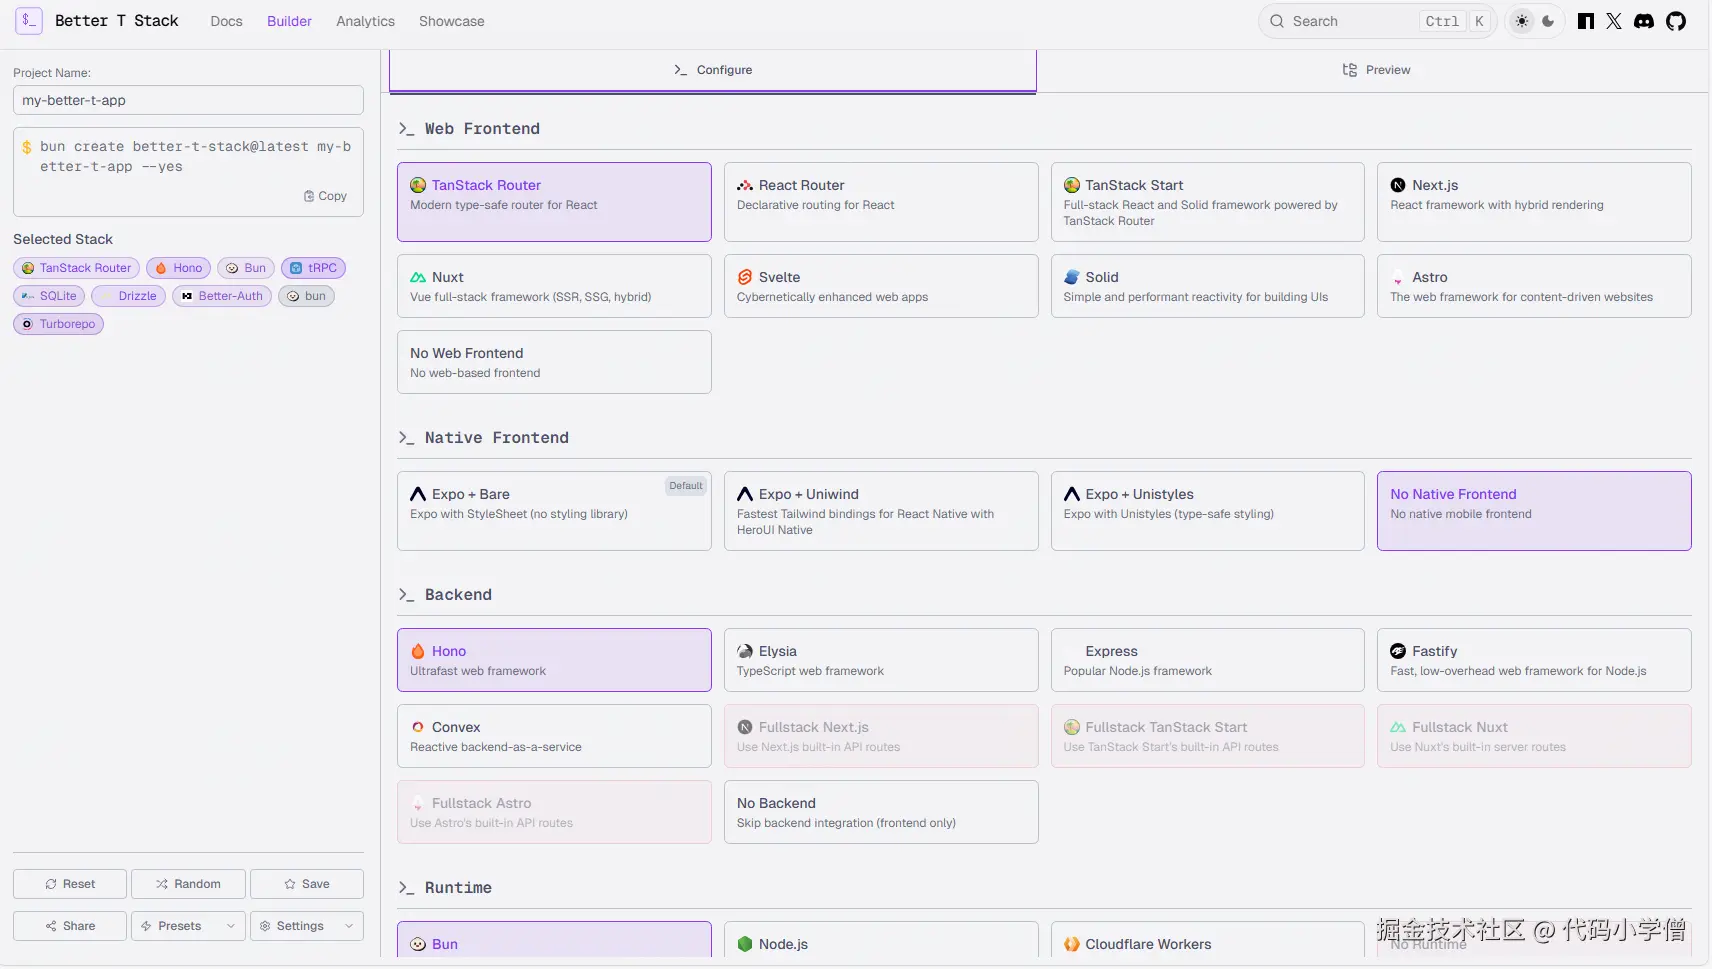Open the GitHub icon in header

coord(1676,21)
